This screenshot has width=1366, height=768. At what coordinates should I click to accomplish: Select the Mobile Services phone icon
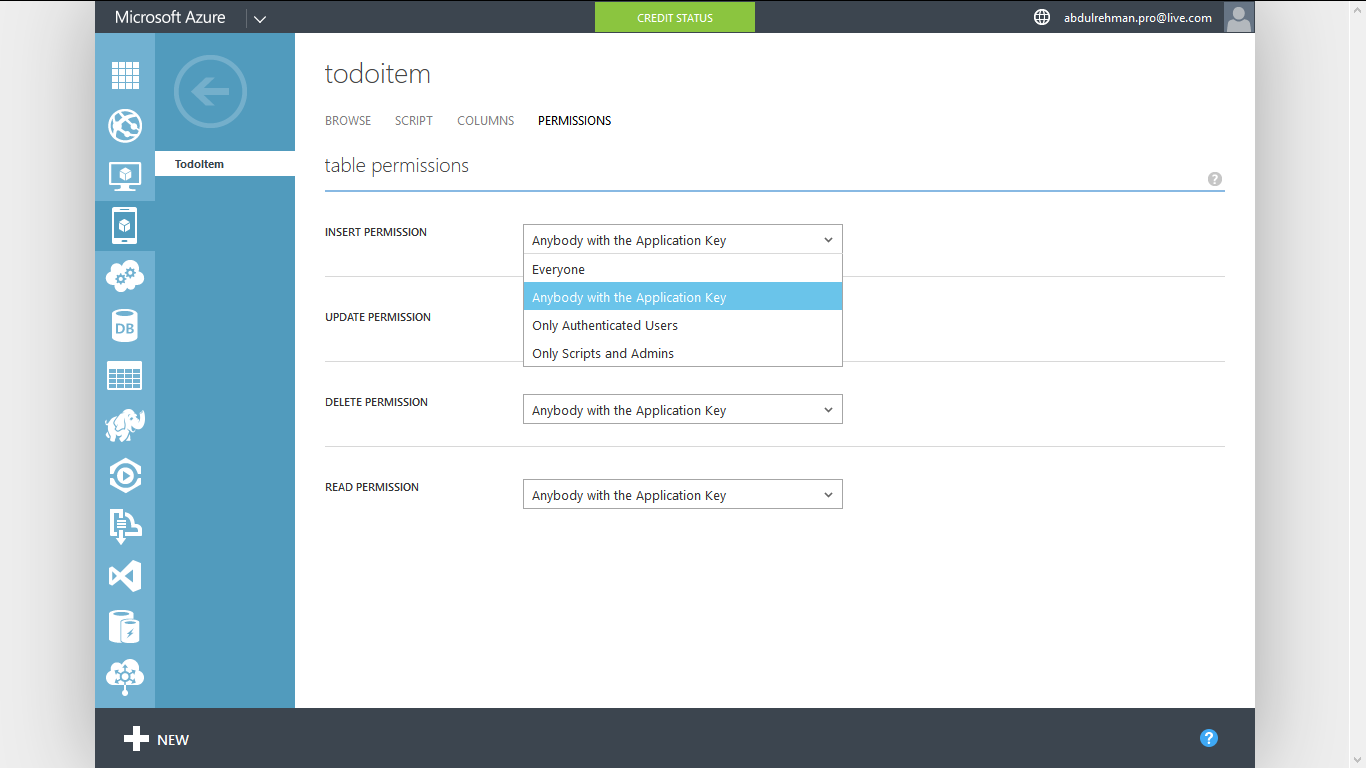tap(125, 226)
